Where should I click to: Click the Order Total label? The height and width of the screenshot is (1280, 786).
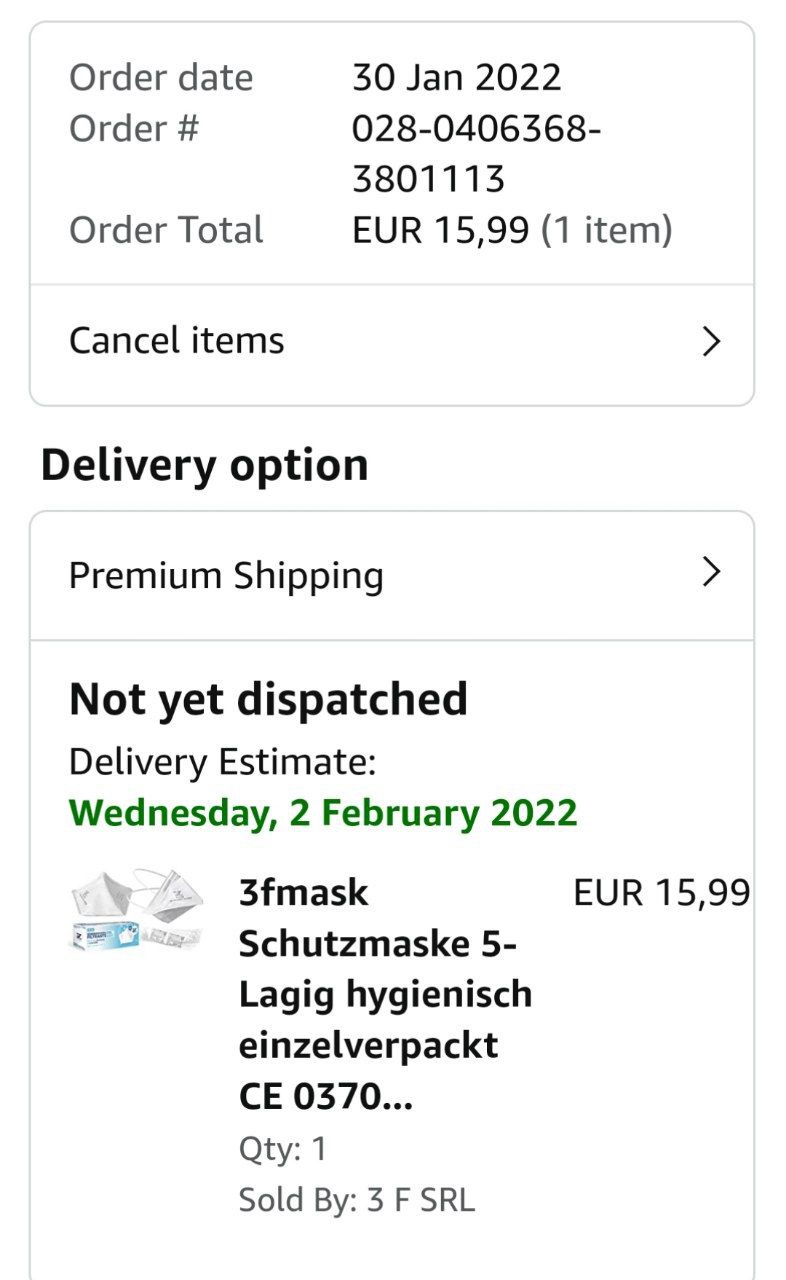coord(166,230)
